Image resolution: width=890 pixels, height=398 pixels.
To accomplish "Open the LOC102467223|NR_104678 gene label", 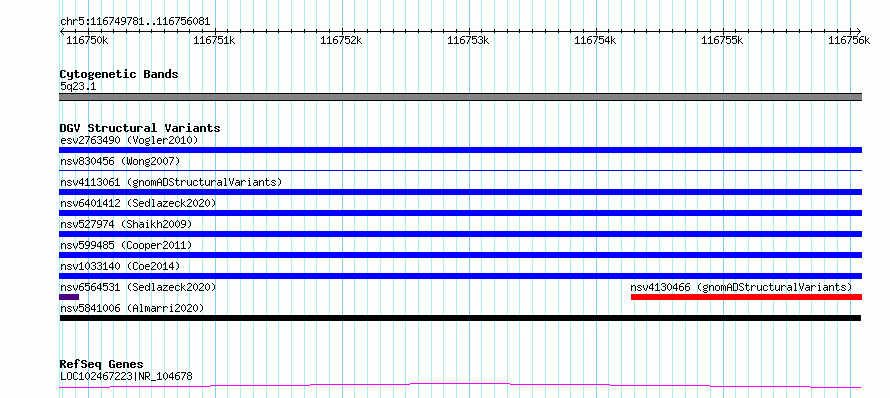I will tap(126, 376).
